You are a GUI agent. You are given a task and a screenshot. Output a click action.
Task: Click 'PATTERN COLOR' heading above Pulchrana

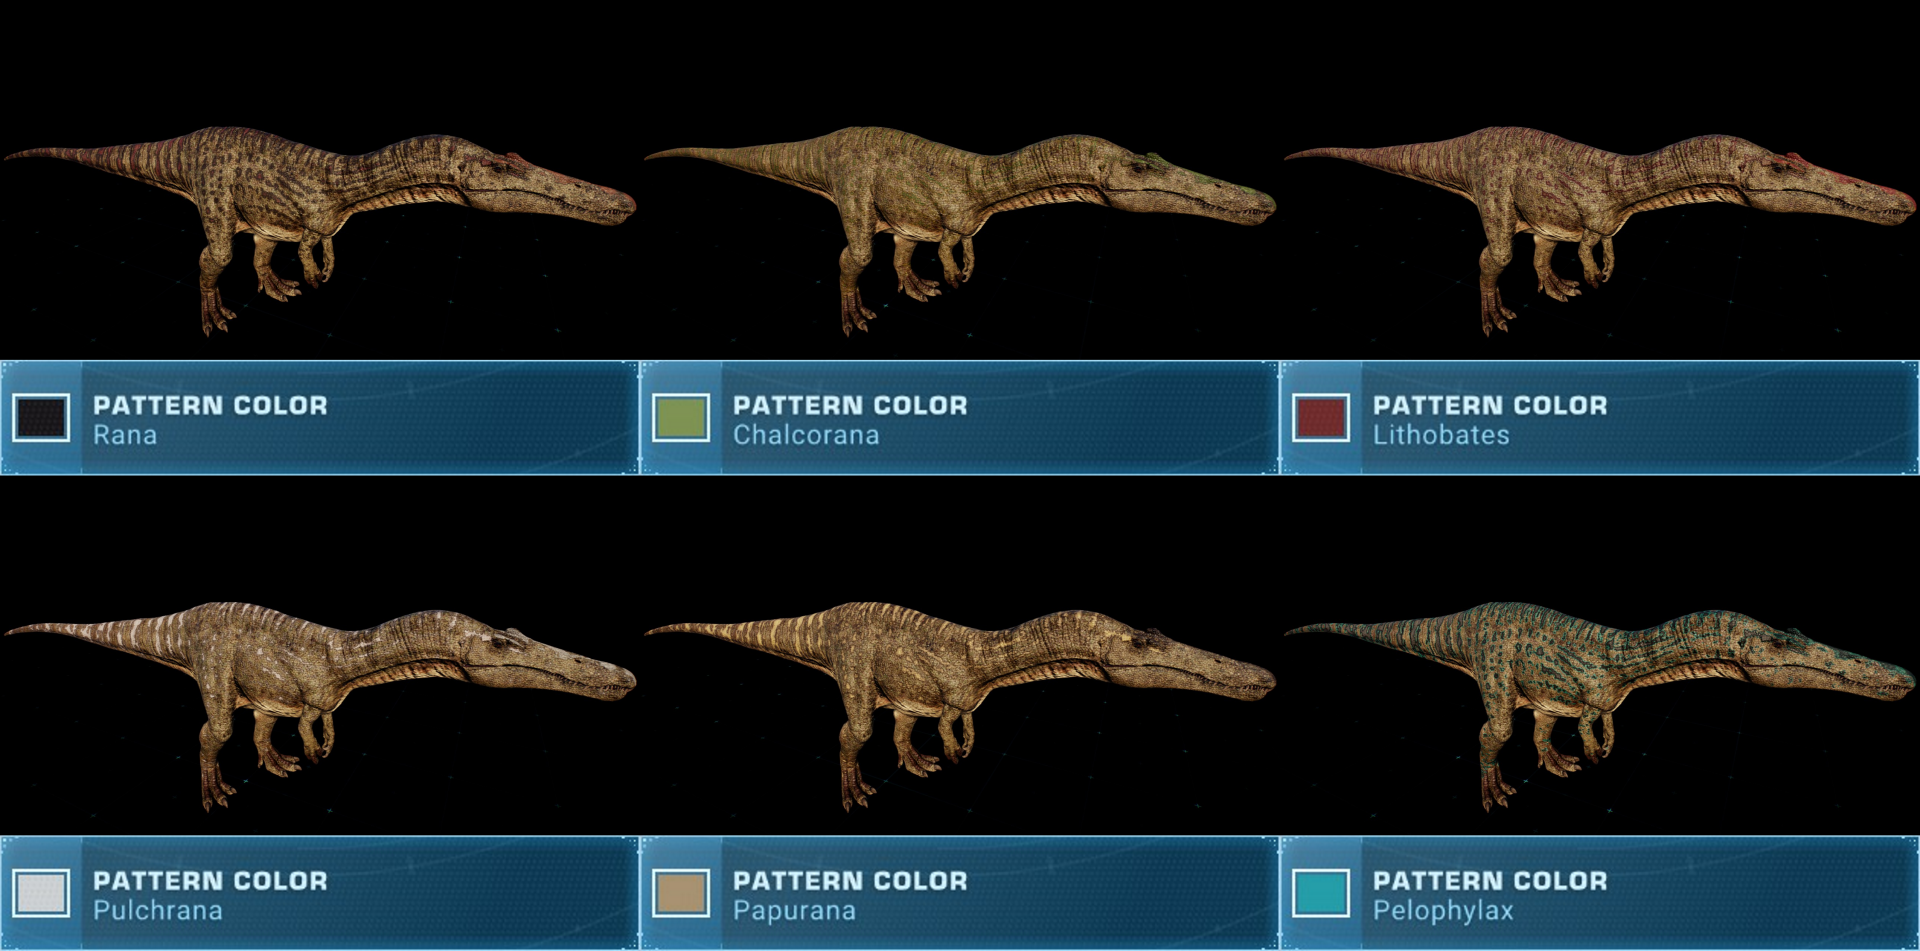pos(210,880)
